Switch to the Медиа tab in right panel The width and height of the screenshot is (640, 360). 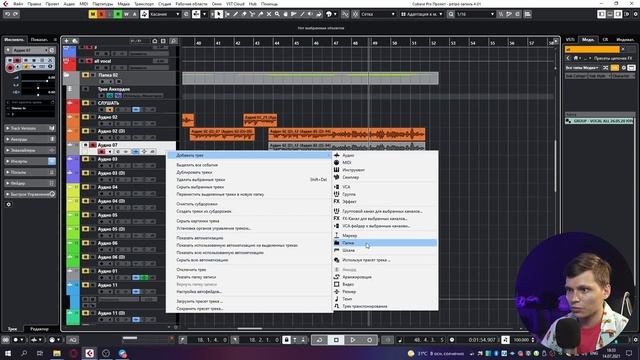click(x=588, y=40)
